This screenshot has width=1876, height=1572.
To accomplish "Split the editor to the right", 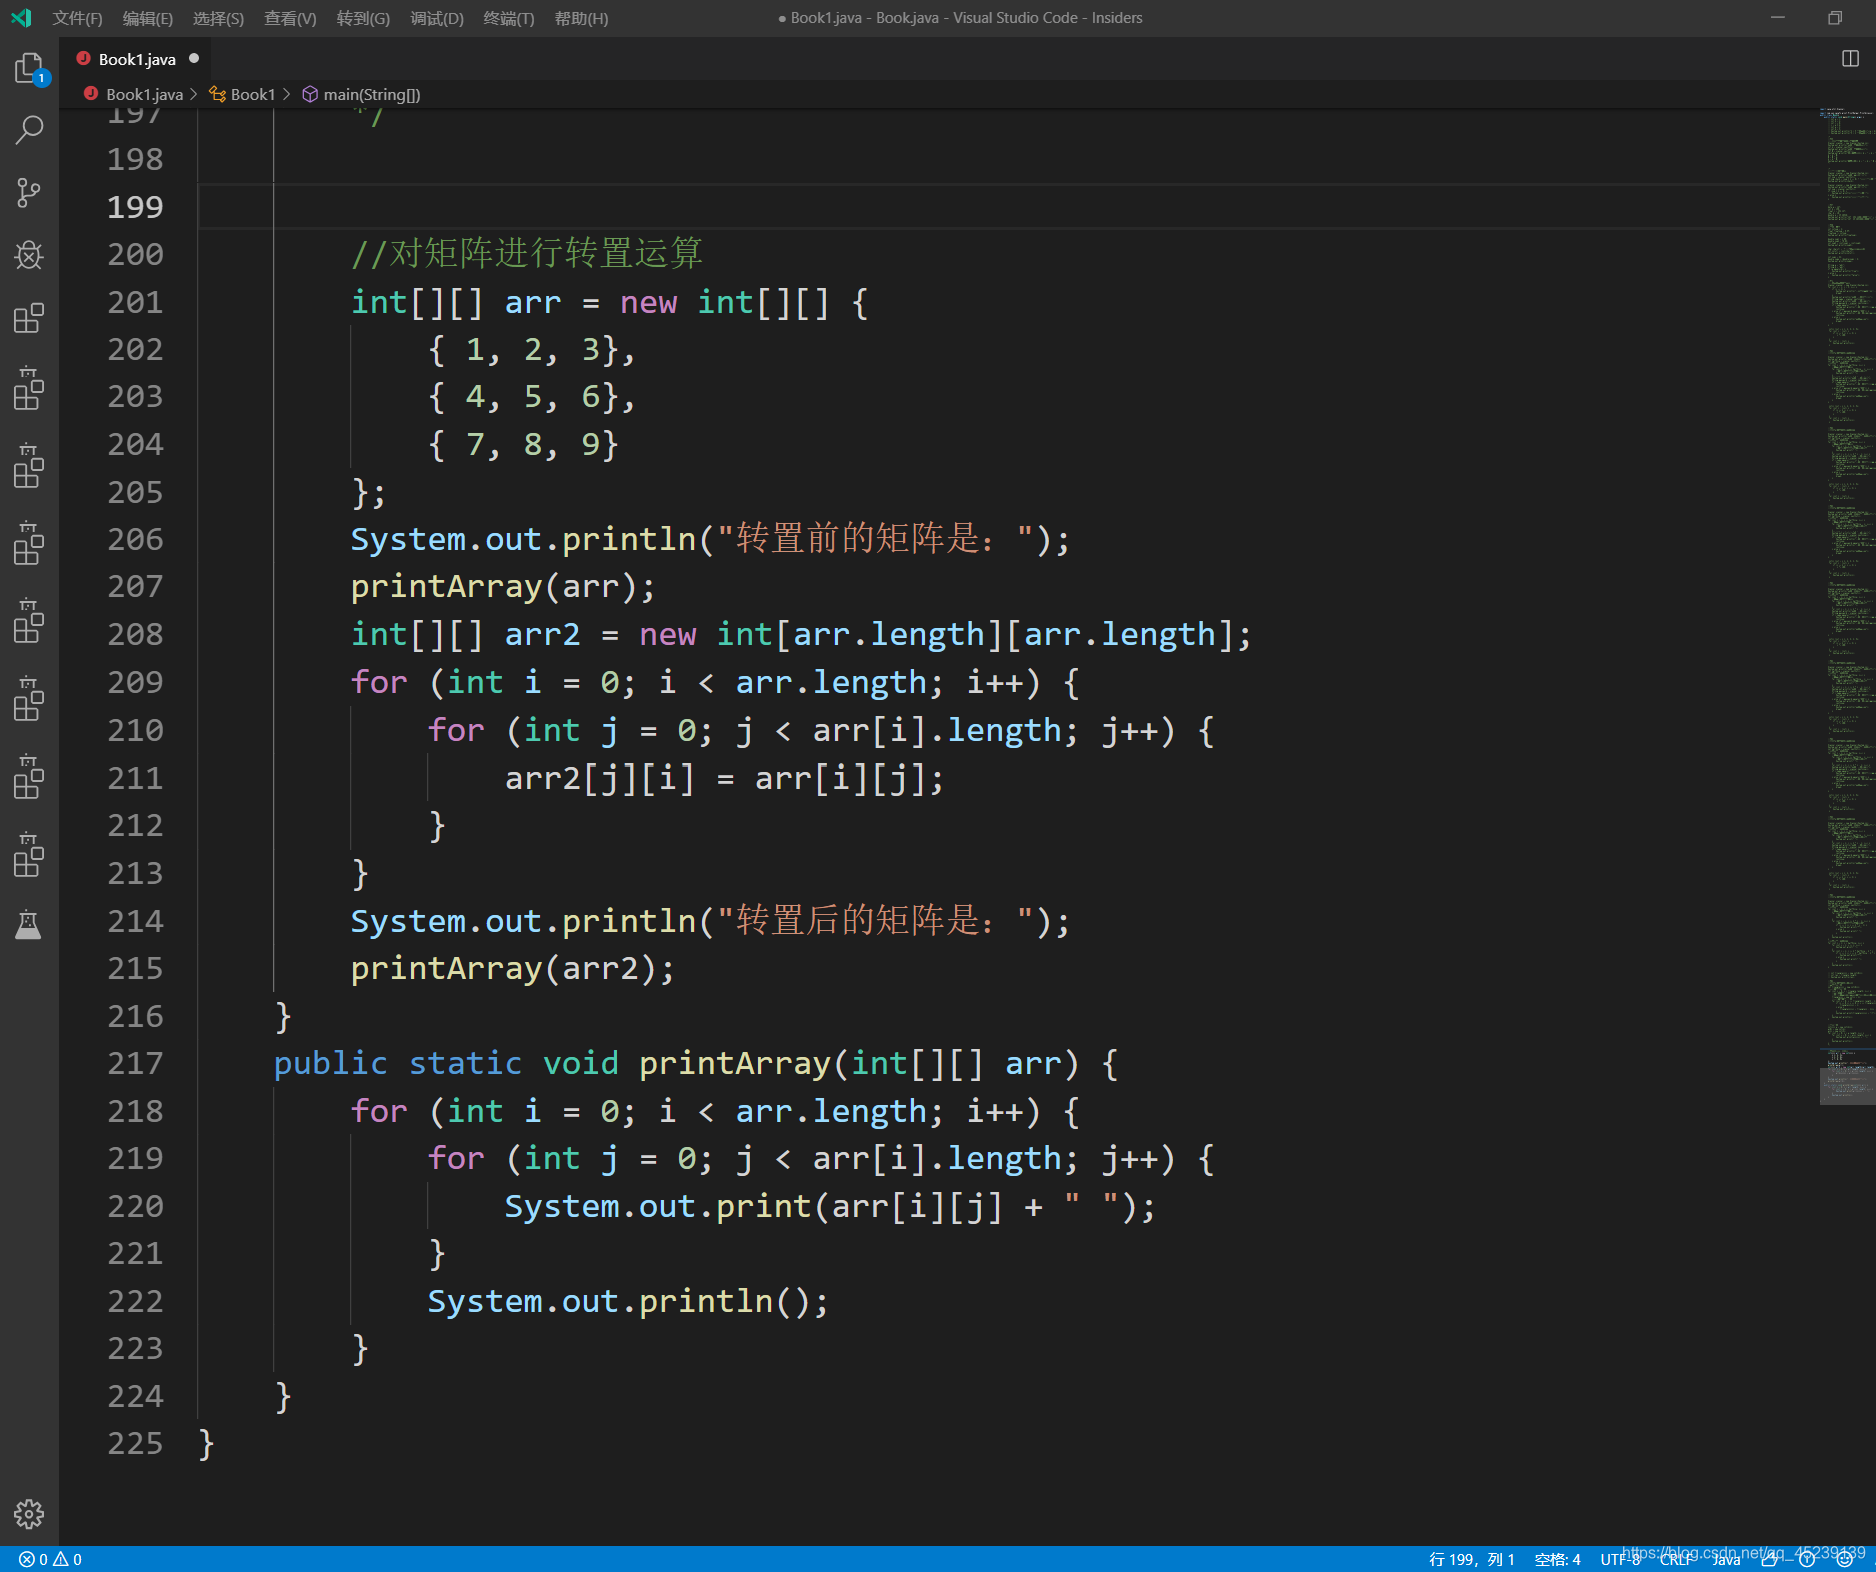I will pyautogui.click(x=1850, y=59).
